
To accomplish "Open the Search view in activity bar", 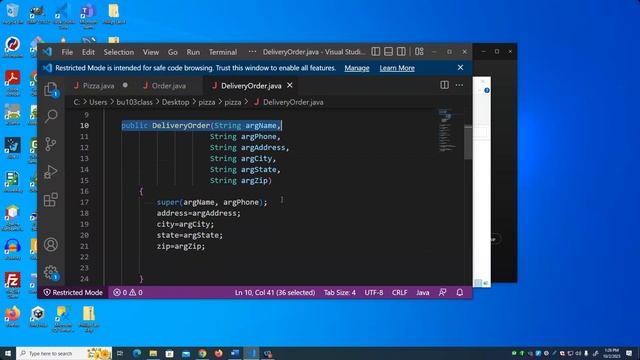I will 51,116.
